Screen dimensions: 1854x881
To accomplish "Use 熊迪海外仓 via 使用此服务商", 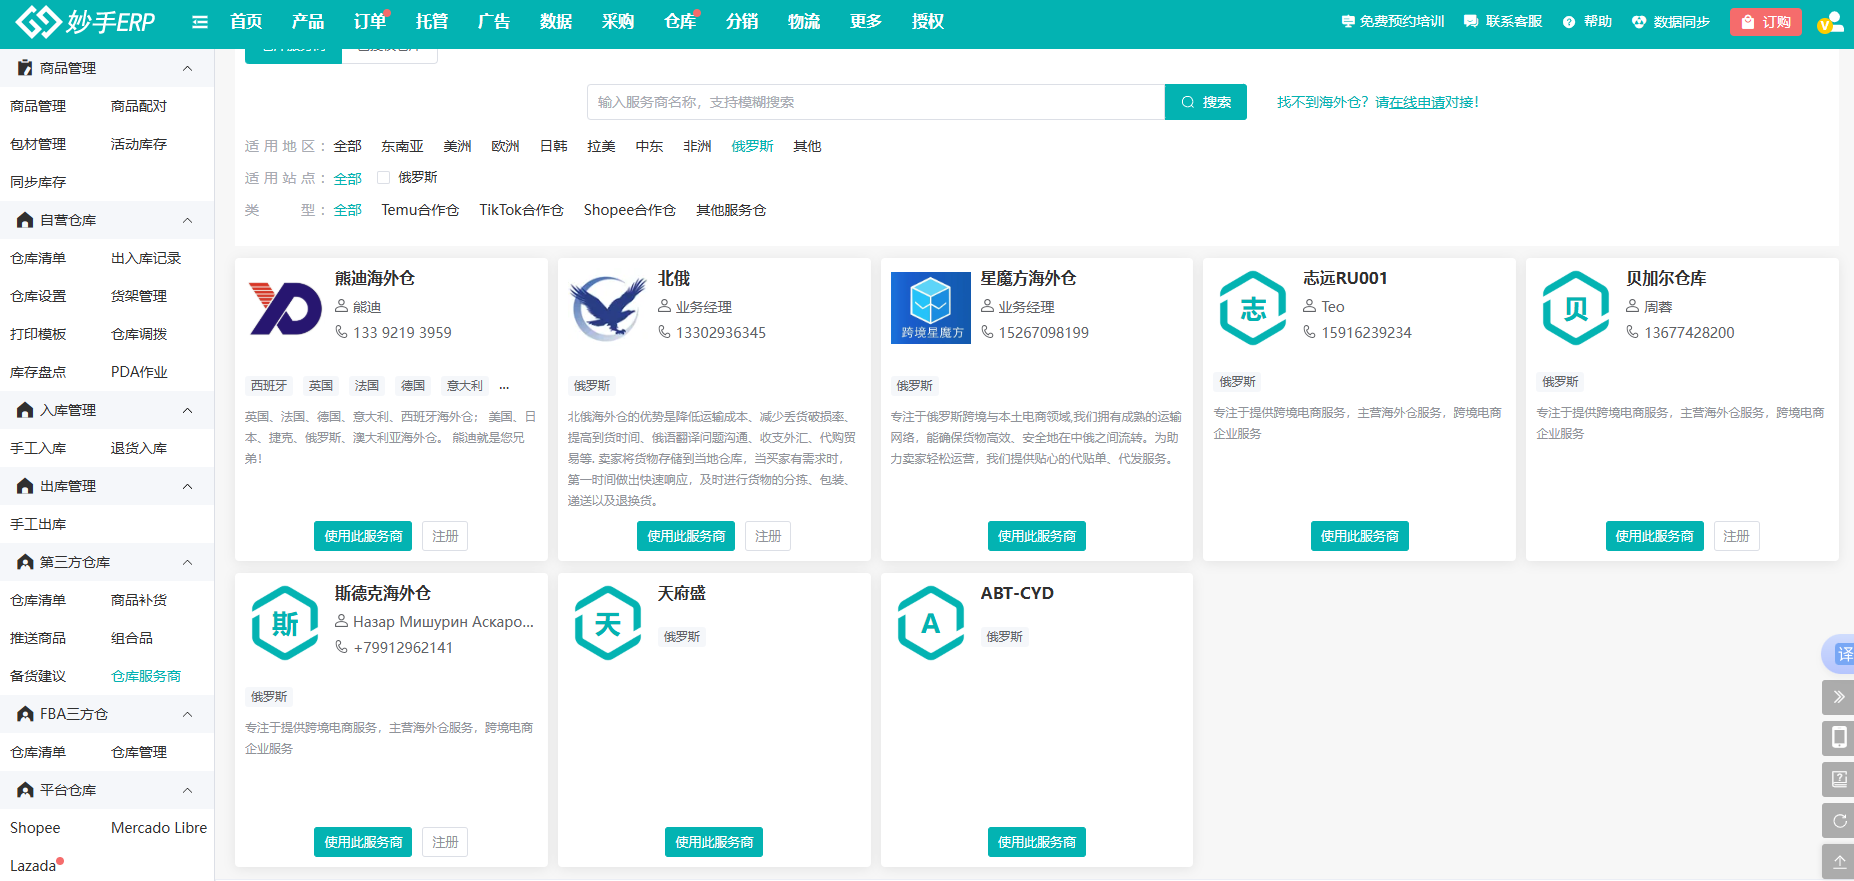I will [x=363, y=536].
